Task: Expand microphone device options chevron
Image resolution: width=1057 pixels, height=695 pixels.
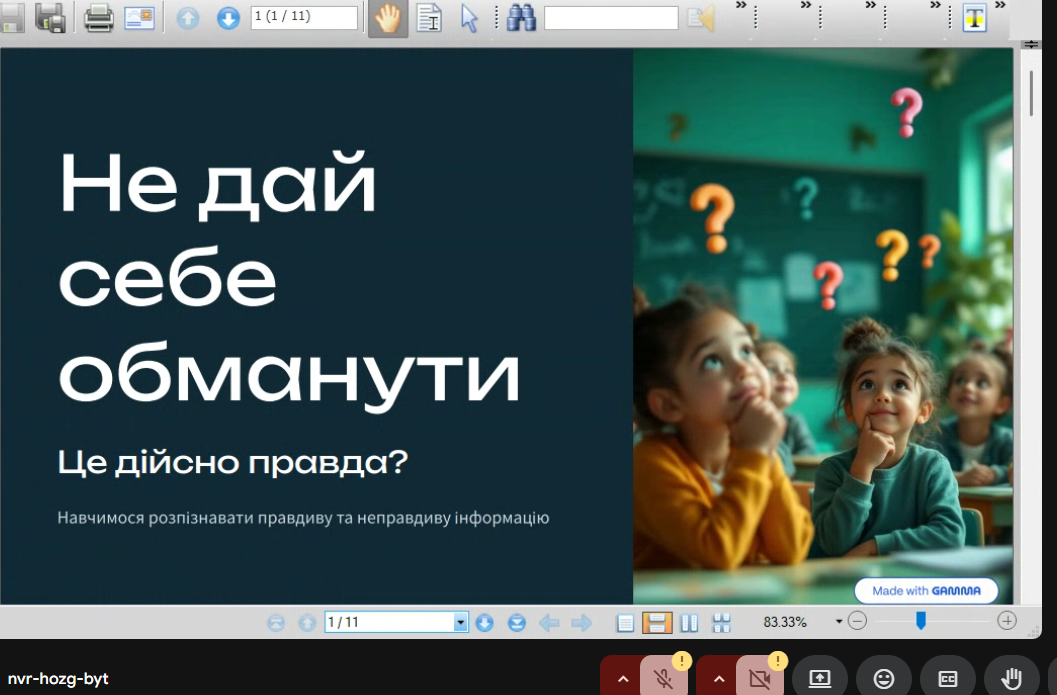Action: click(622, 676)
